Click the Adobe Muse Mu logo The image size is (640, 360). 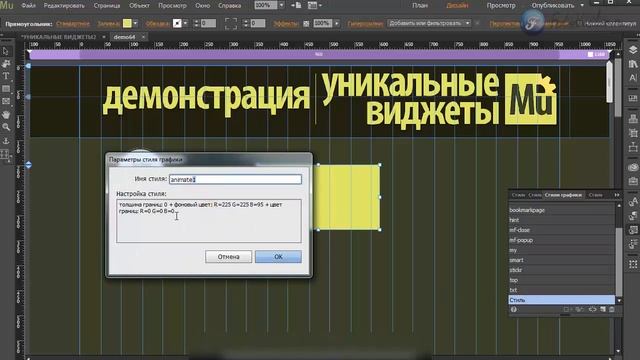pos(7,5)
